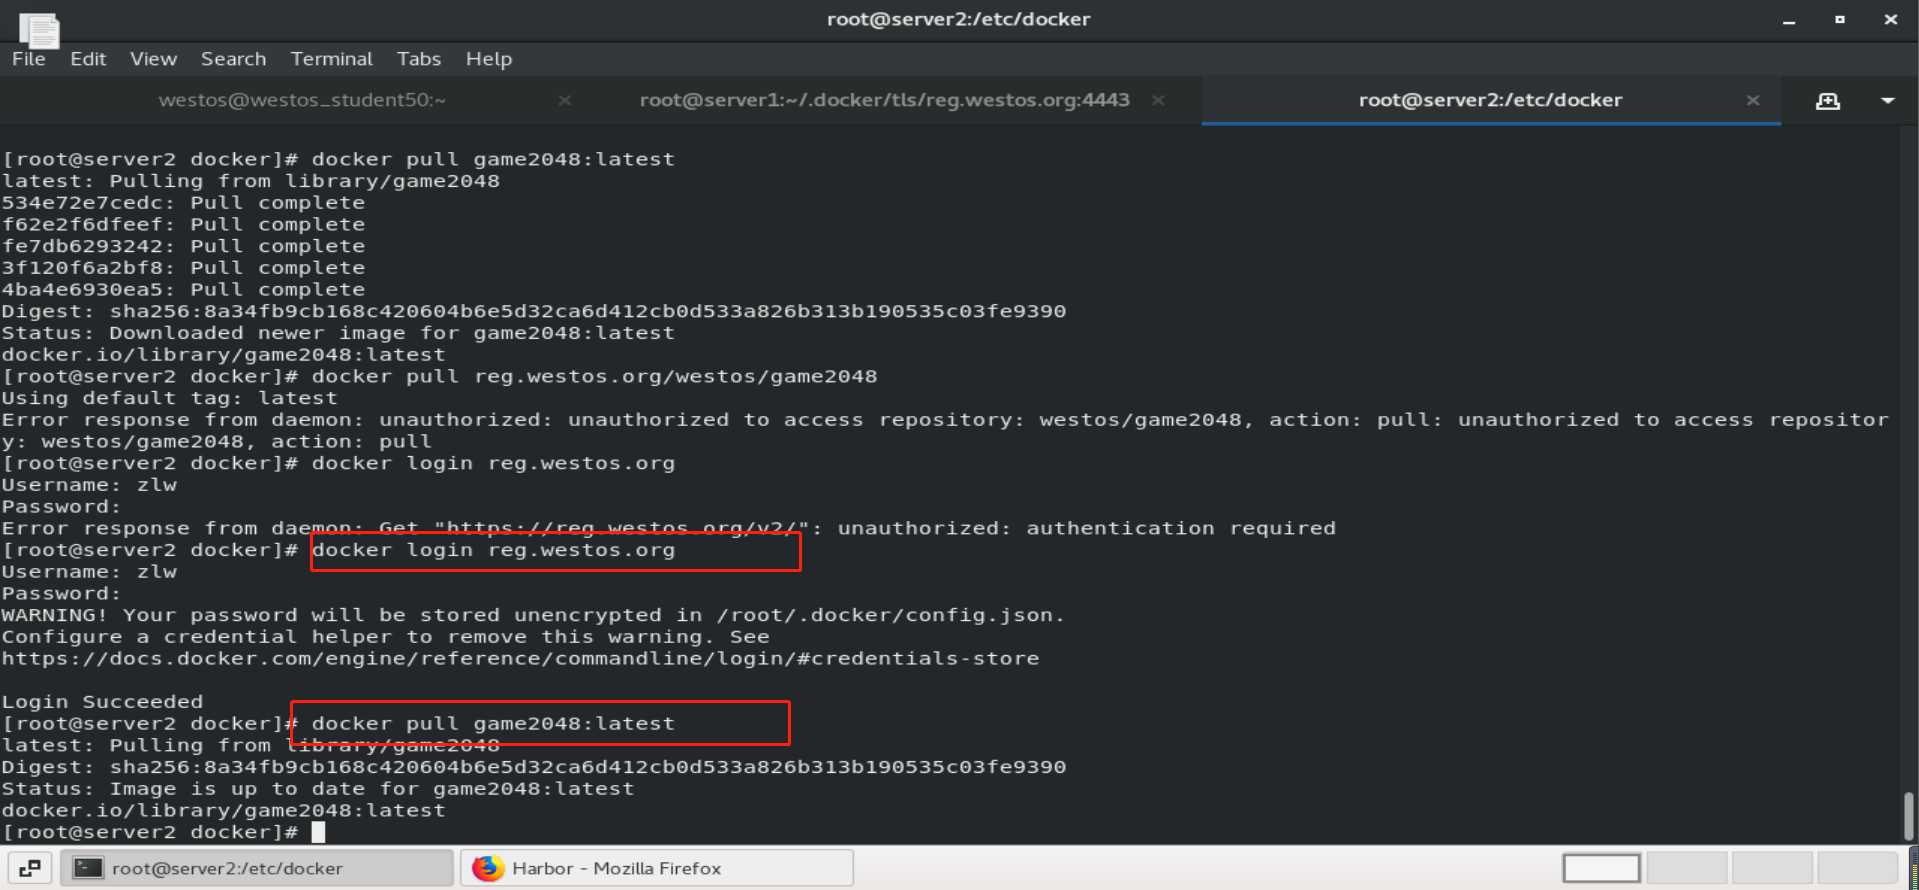Open the Edit menu
Screen dimensions: 1919x890
[88, 59]
